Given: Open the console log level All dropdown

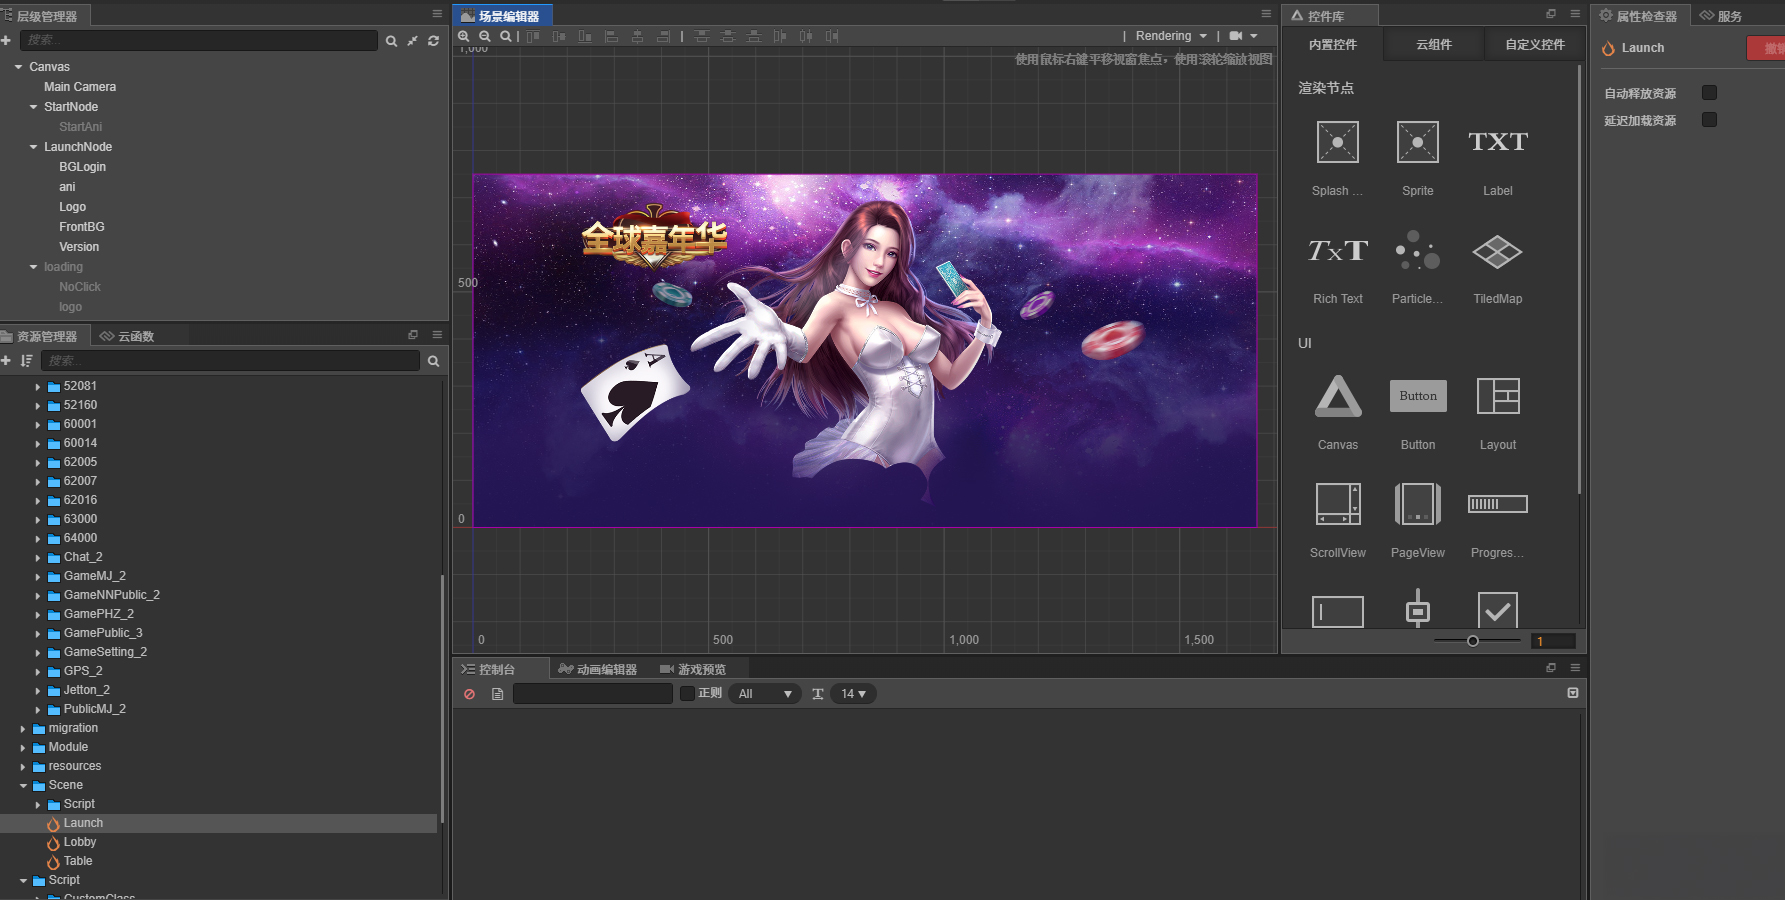Looking at the screenshot, I should [x=764, y=694].
